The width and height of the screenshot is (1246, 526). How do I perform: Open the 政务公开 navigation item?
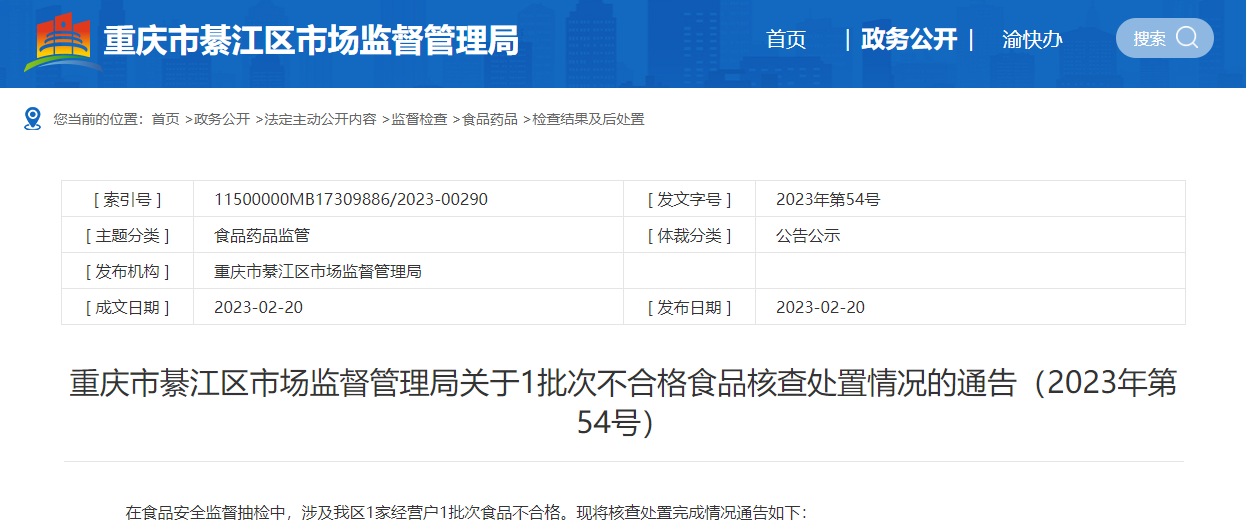coord(909,40)
